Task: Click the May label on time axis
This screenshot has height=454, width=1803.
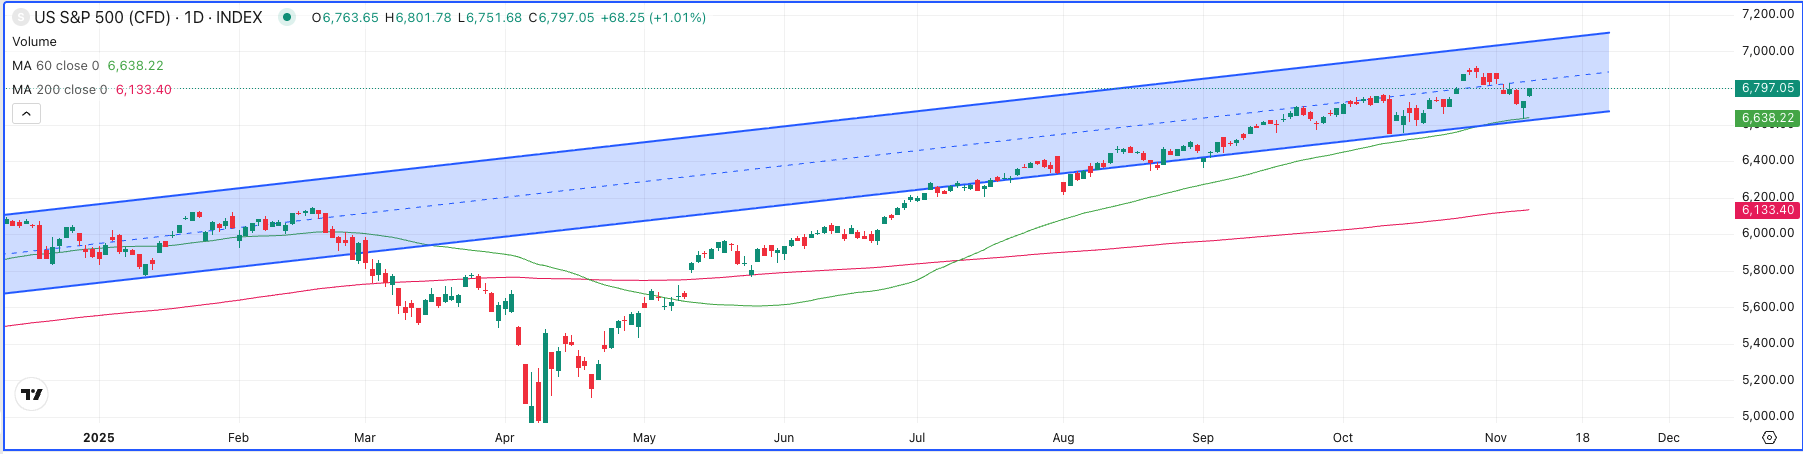Action: click(x=644, y=438)
